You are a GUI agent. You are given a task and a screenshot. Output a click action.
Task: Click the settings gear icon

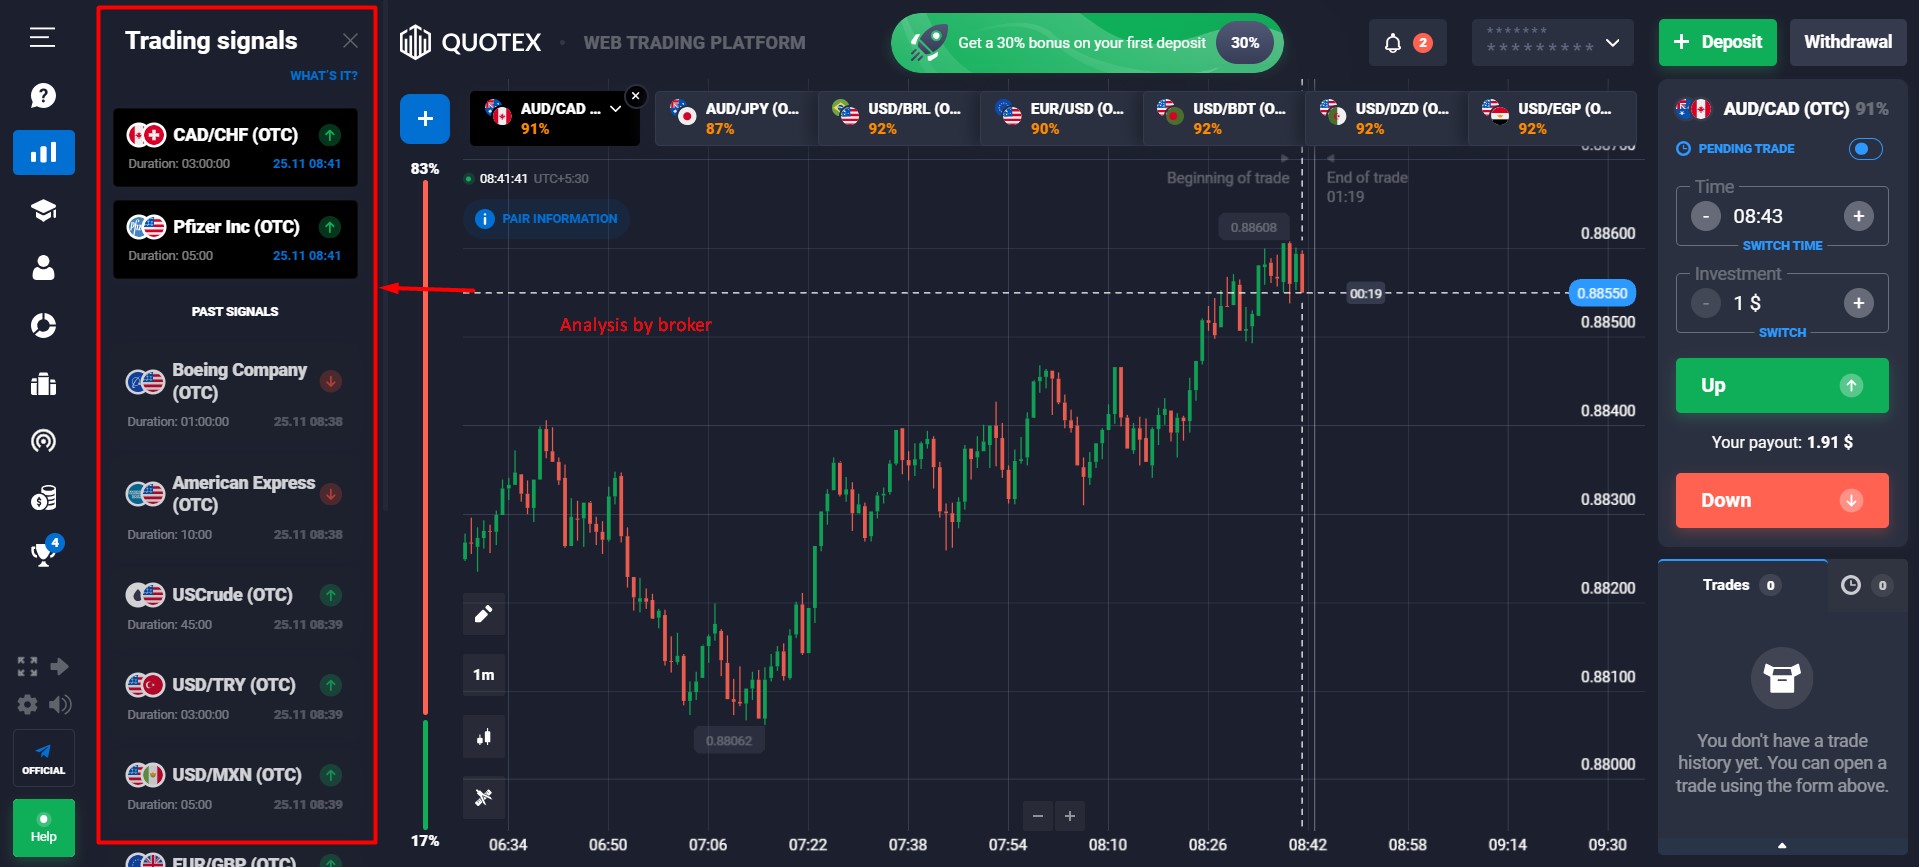pyautogui.click(x=28, y=704)
